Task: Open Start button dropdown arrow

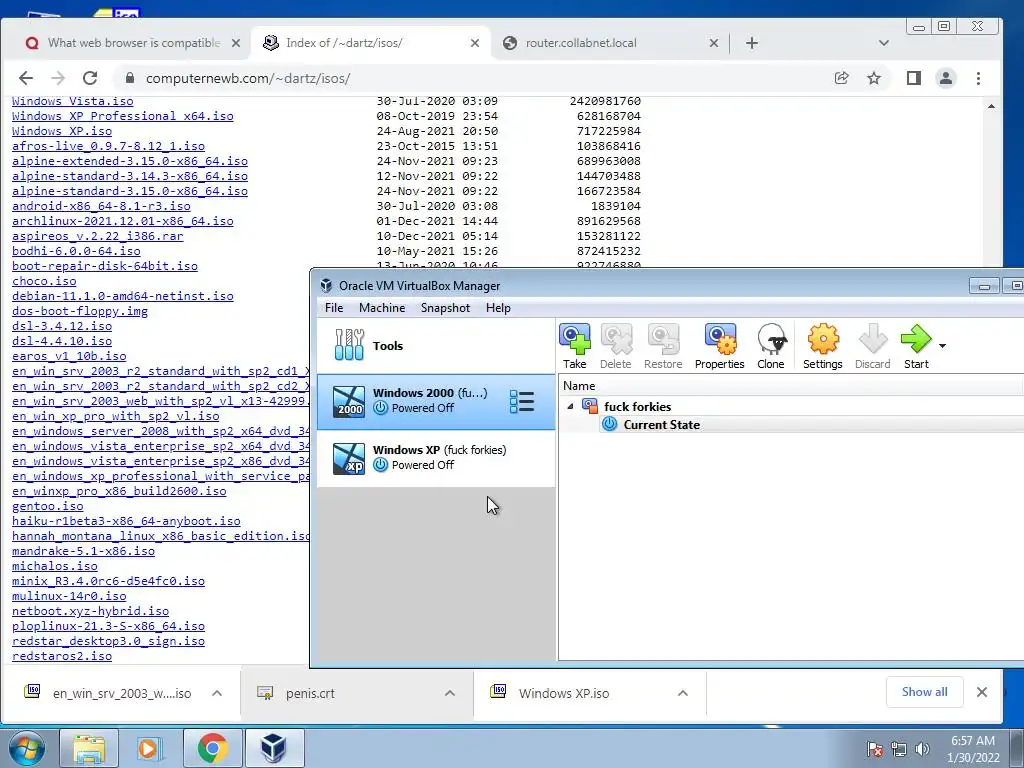Action: click(942, 345)
